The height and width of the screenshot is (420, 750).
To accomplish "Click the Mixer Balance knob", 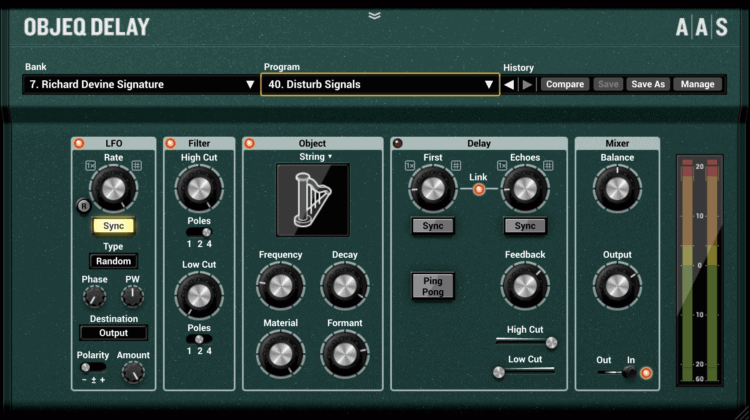I will pos(617,189).
